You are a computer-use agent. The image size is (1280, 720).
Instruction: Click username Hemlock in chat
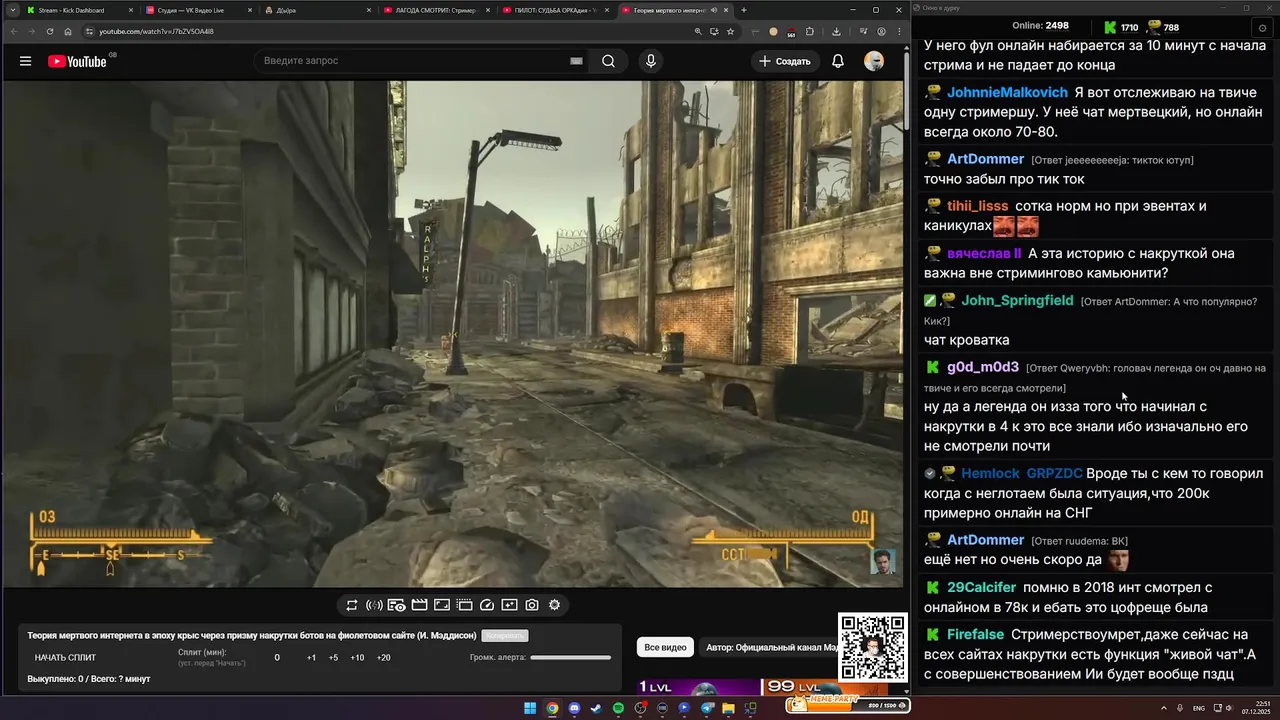[x=990, y=473]
